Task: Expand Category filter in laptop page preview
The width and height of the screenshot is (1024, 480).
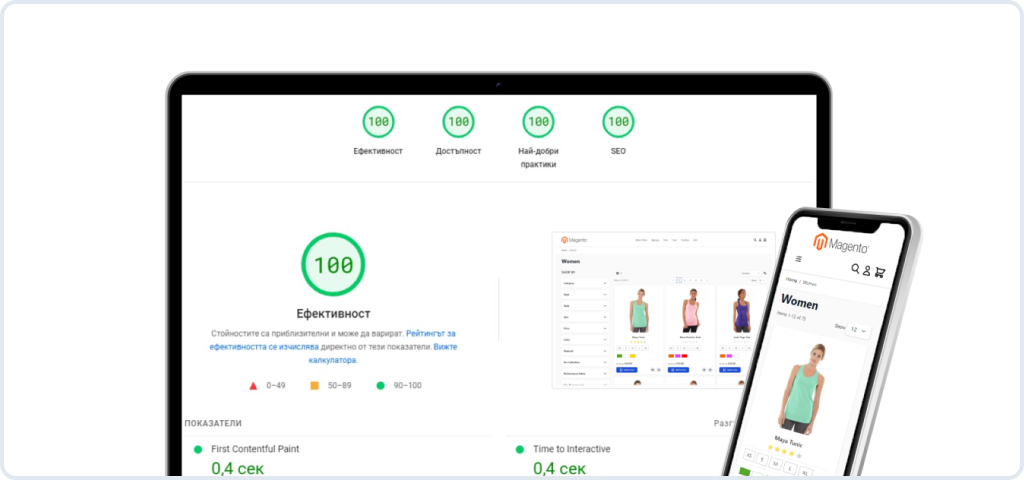Action: [x=585, y=283]
